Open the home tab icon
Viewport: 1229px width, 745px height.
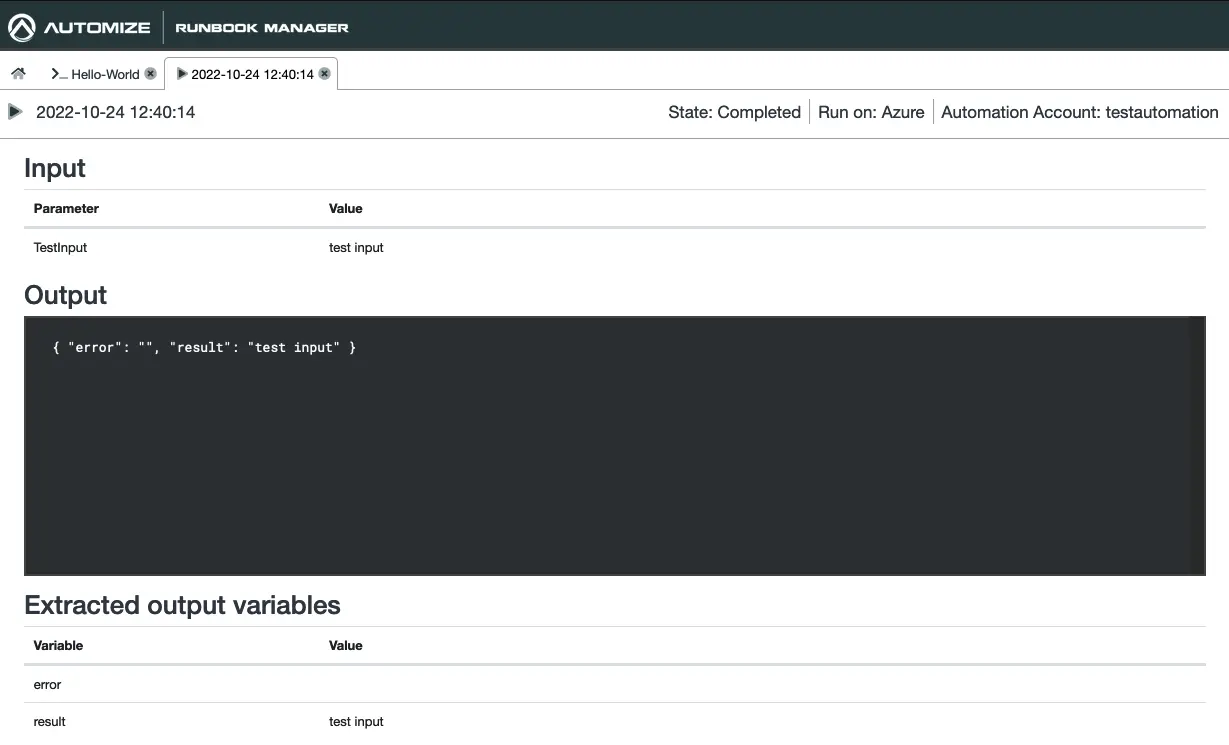[x=18, y=74]
